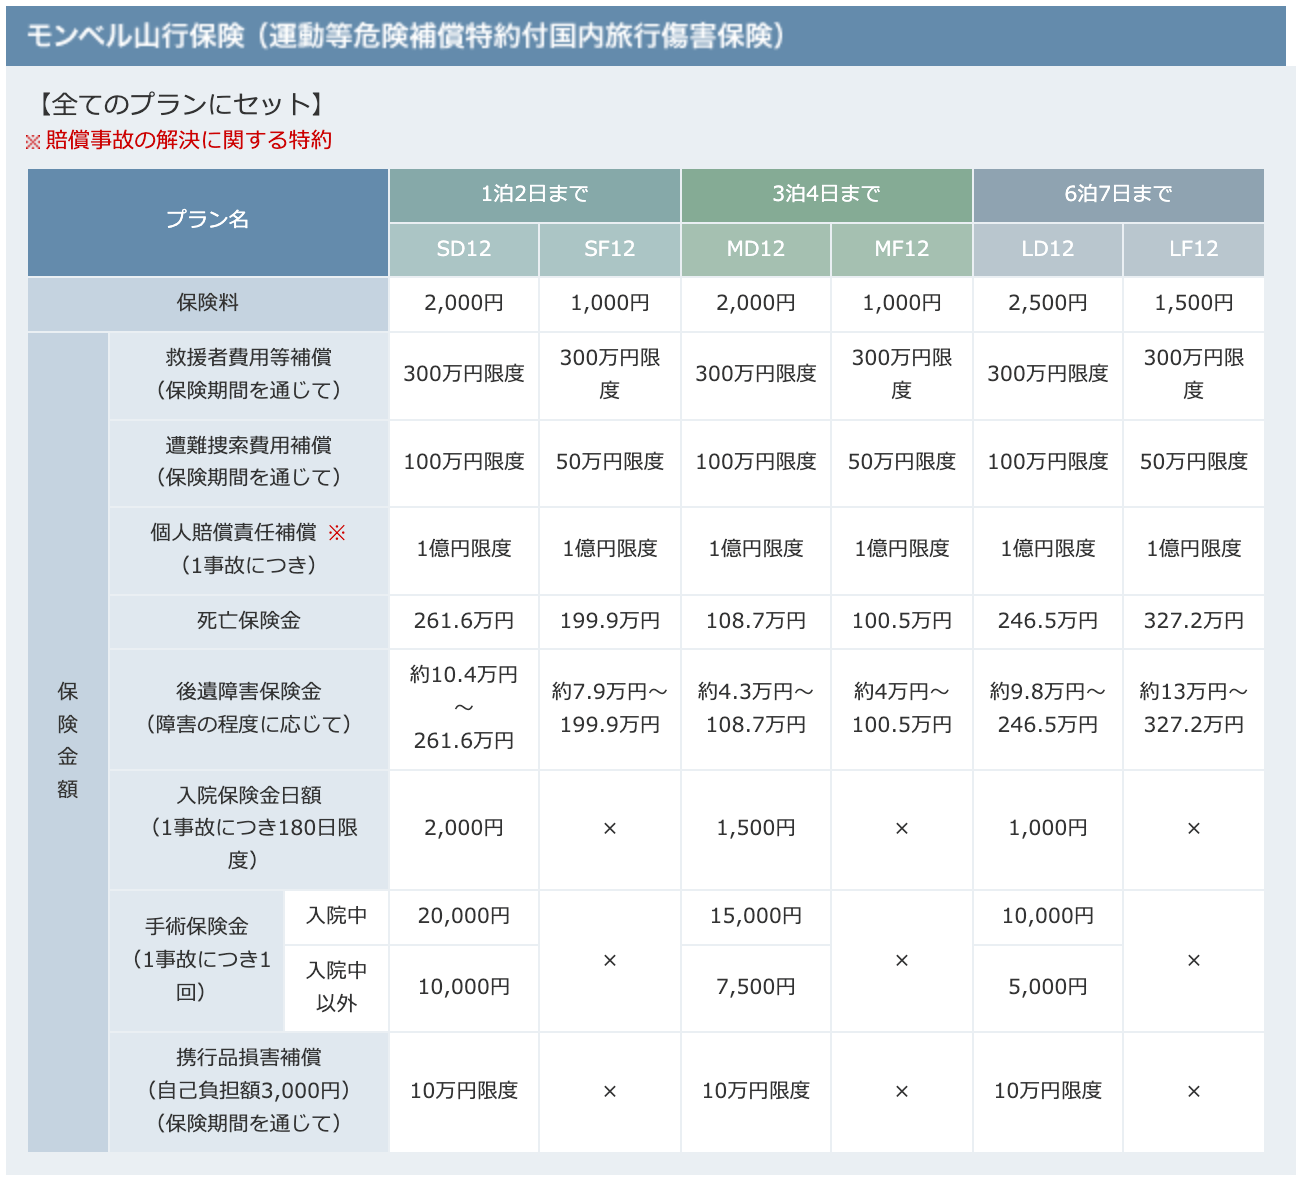Click the vertical 保険金額 label
Screen dimensions: 1304x1186
pyautogui.click(x=68, y=742)
